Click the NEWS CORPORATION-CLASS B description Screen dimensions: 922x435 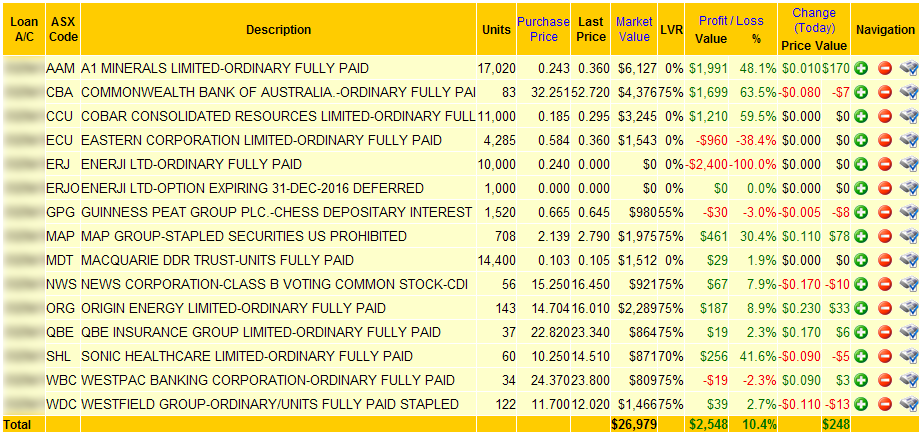(x=274, y=285)
